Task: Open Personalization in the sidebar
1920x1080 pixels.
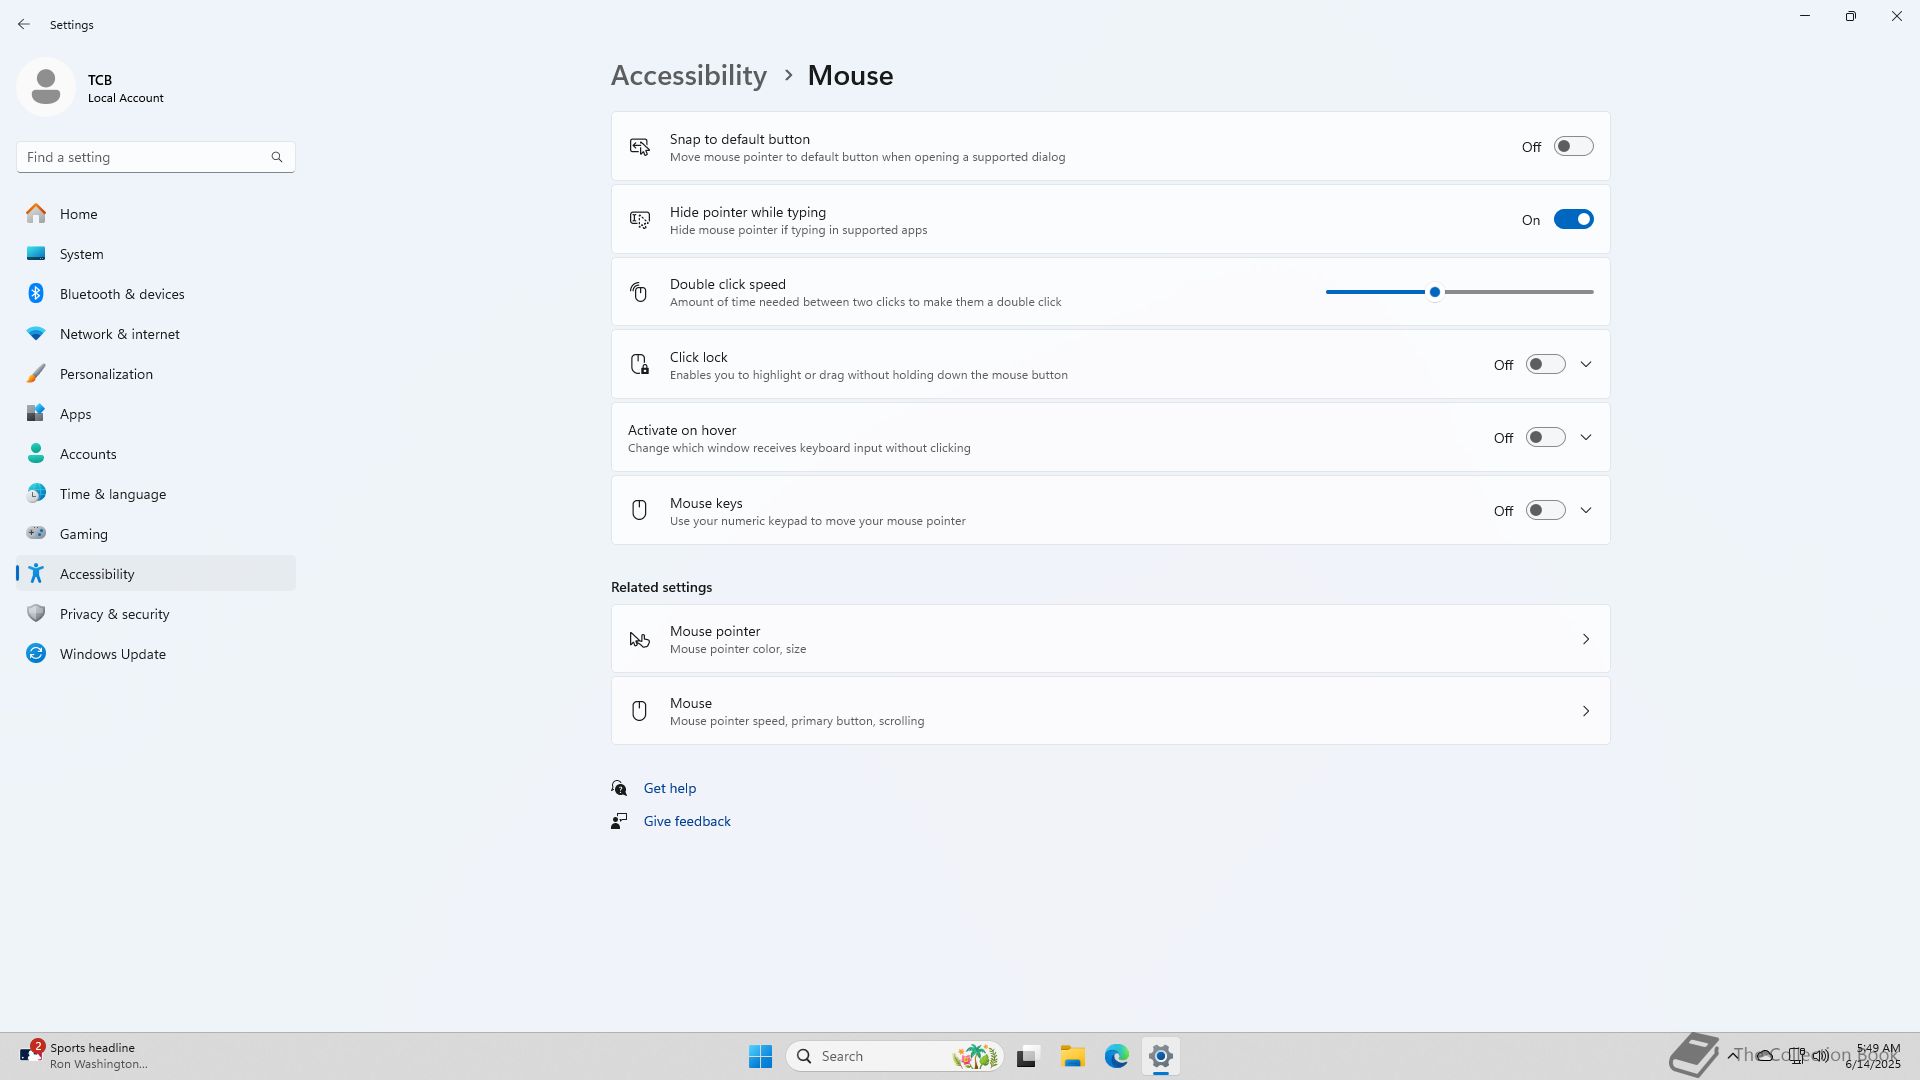Action: pos(106,374)
